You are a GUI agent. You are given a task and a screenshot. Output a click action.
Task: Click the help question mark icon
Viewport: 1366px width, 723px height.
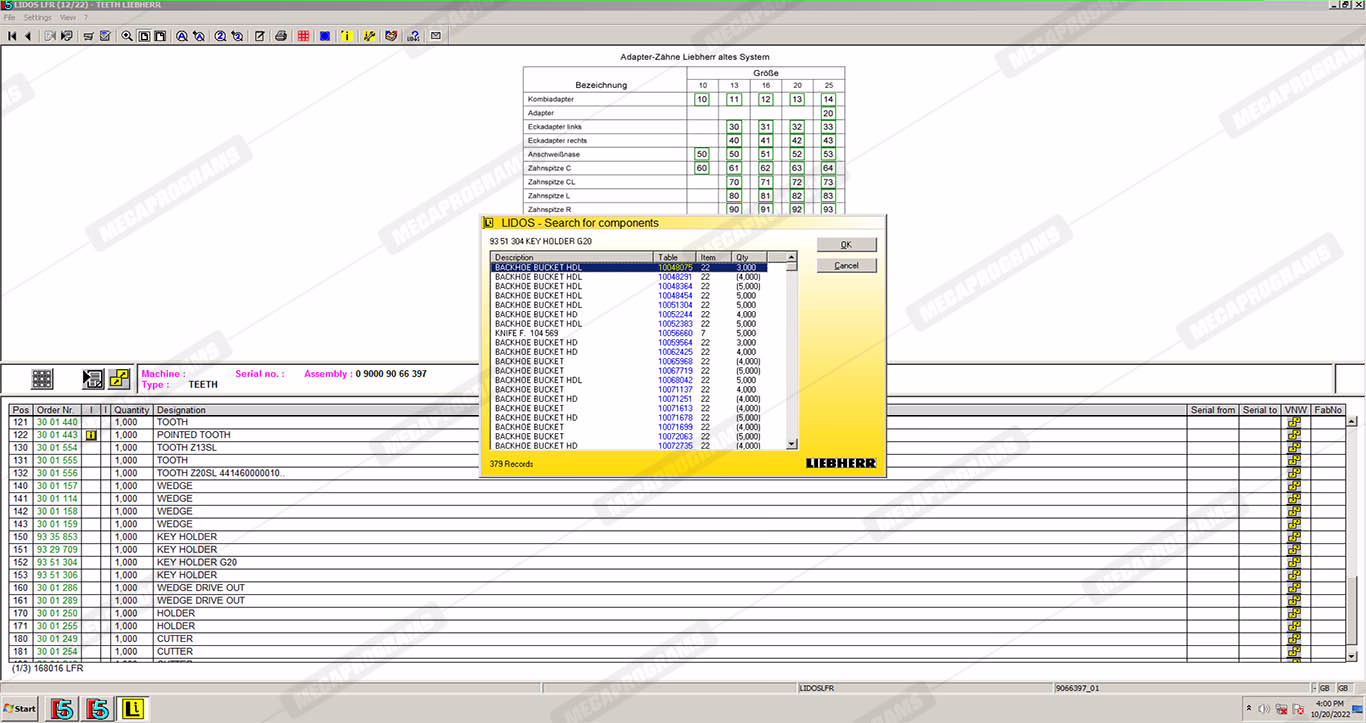pos(413,36)
